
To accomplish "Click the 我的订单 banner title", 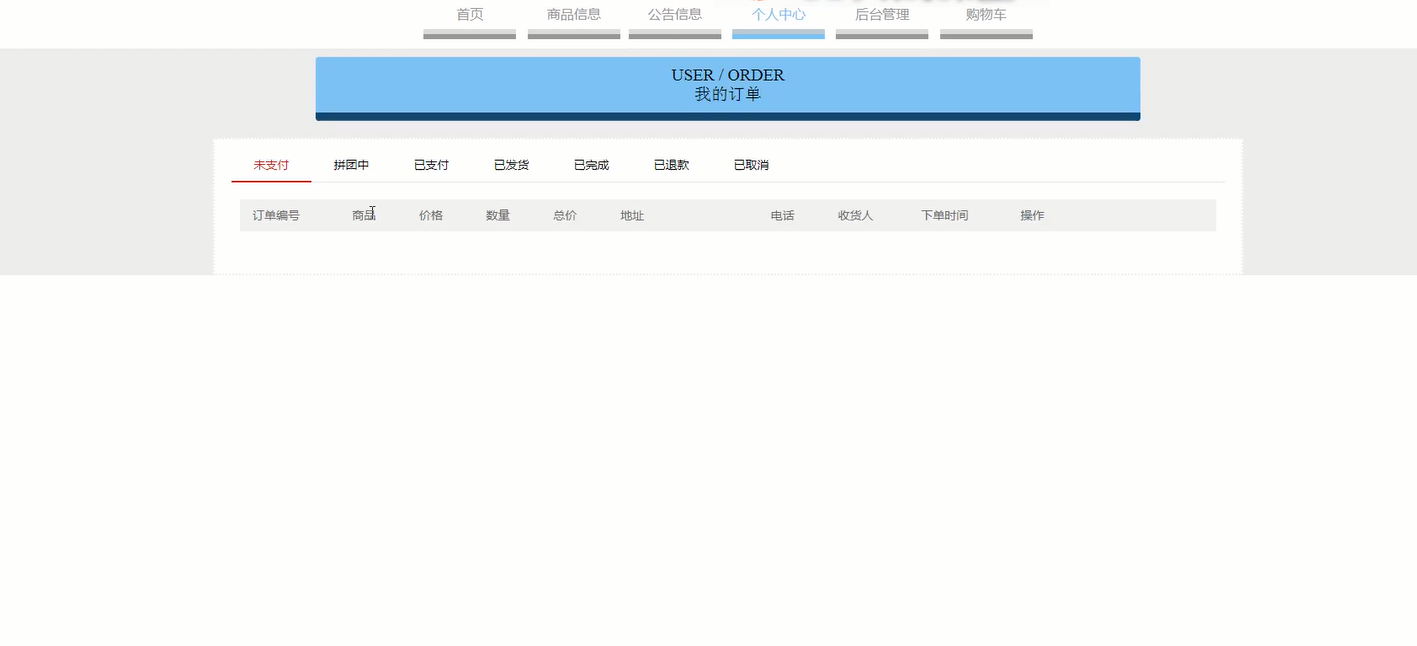I will pos(728,94).
